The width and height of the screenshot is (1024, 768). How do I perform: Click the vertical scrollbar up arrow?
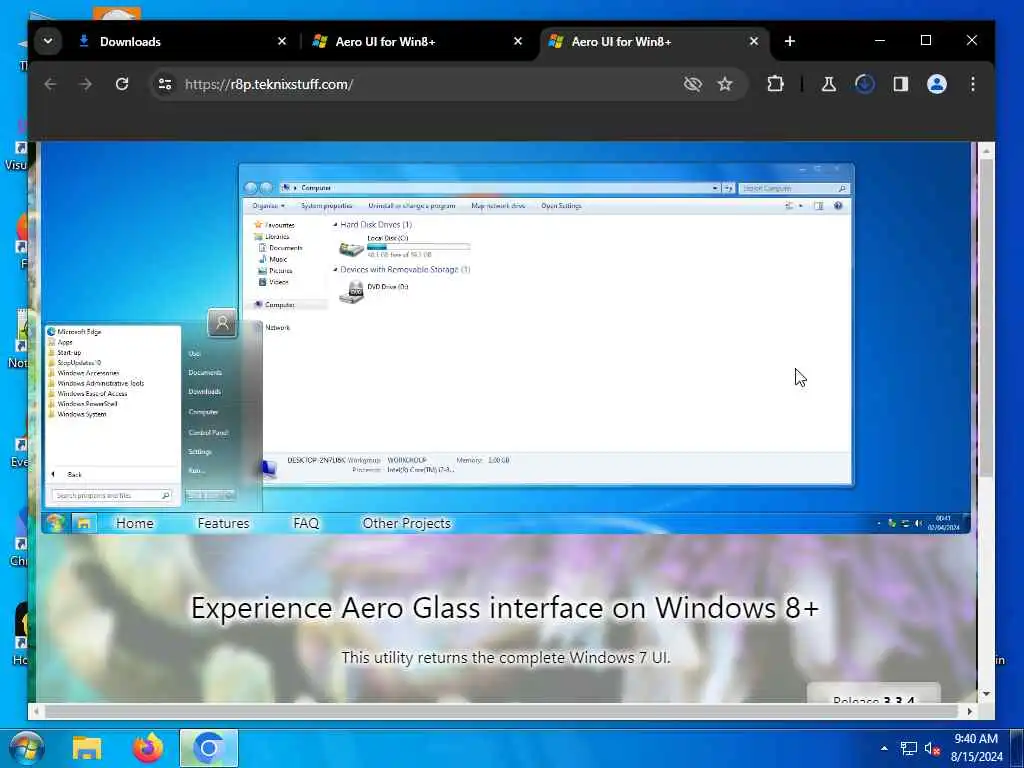pyautogui.click(x=986, y=150)
